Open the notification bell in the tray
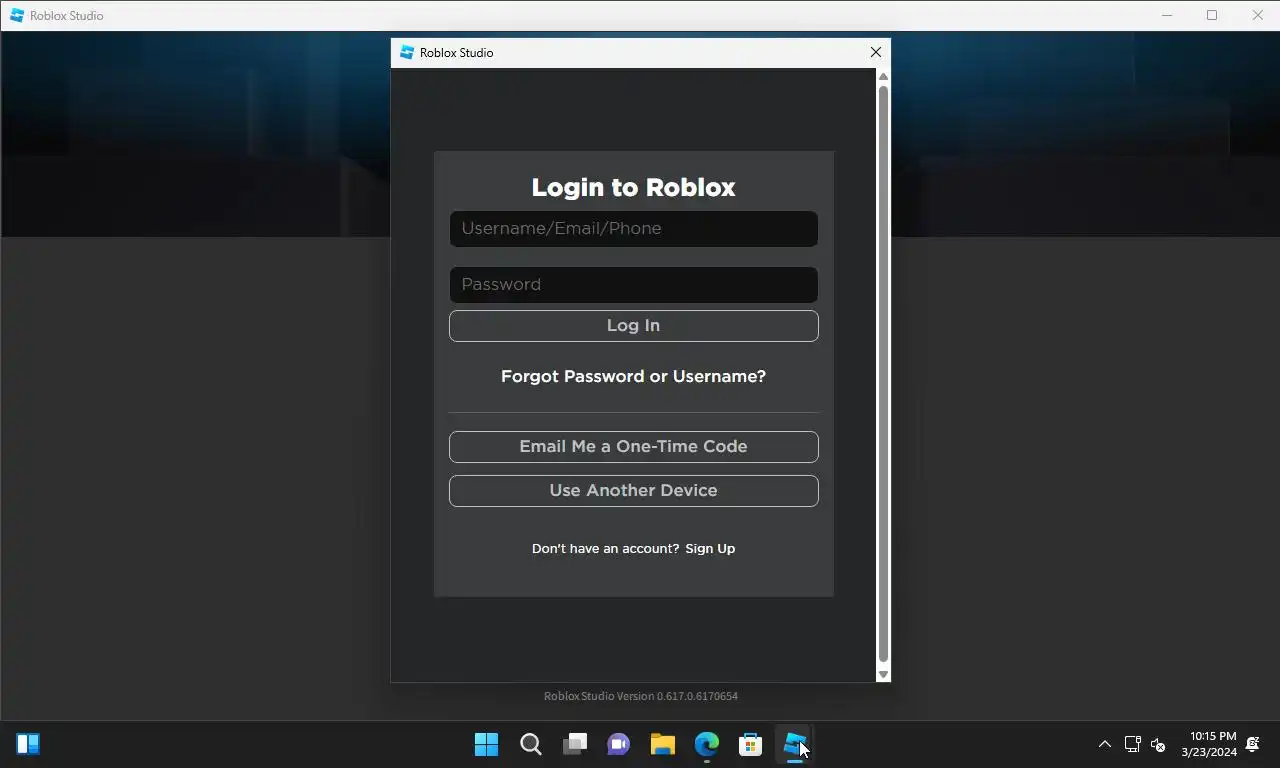 point(1254,745)
